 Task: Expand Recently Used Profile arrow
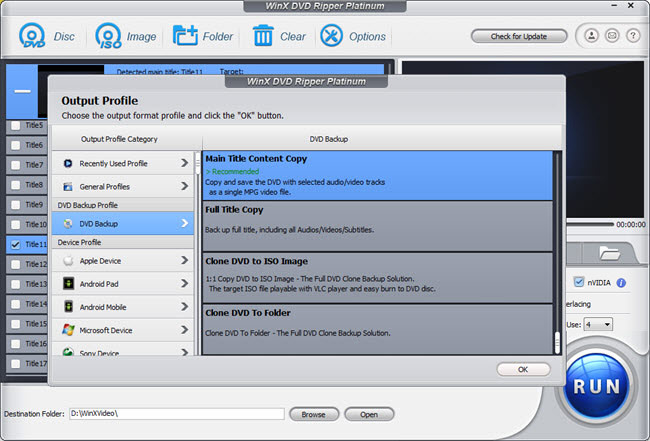click(x=185, y=163)
